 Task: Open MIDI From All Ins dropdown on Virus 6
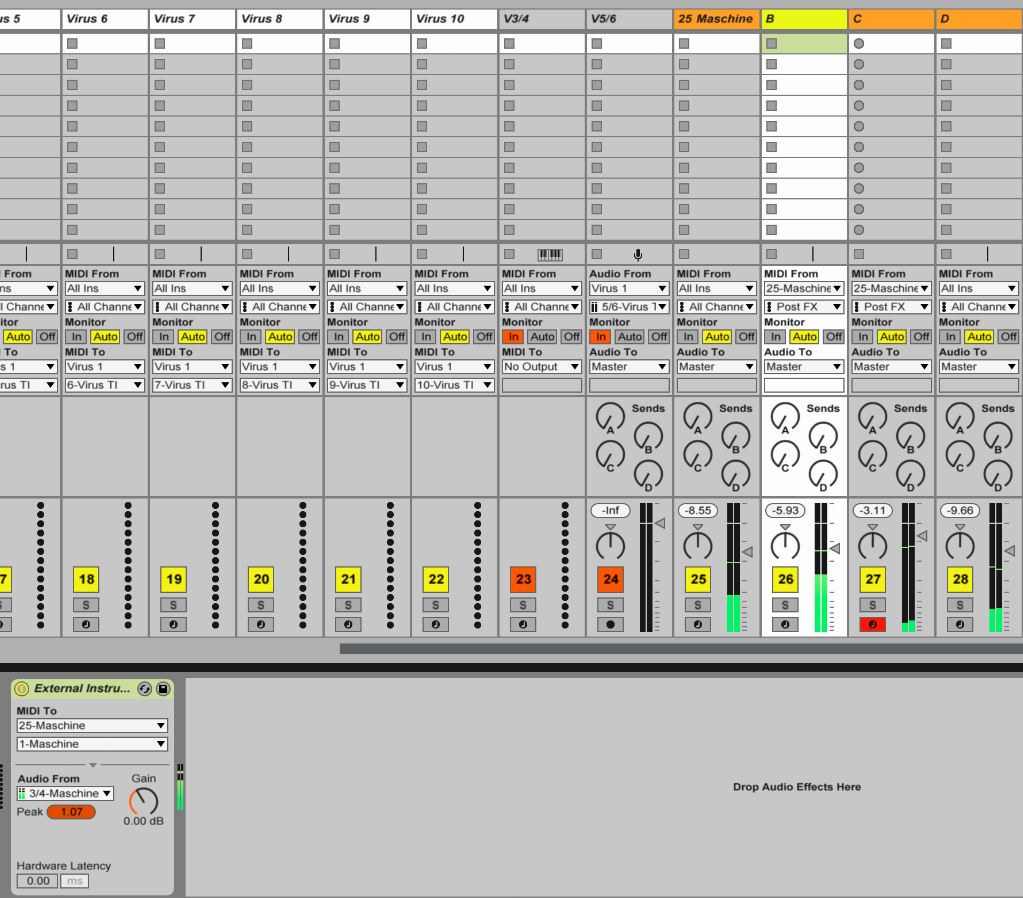click(x=104, y=288)
